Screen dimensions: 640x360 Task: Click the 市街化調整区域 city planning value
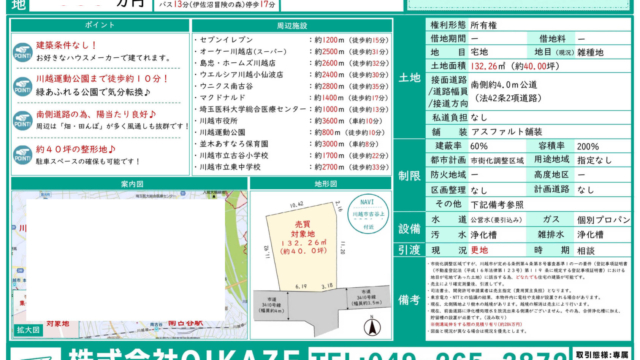[497, 161]
